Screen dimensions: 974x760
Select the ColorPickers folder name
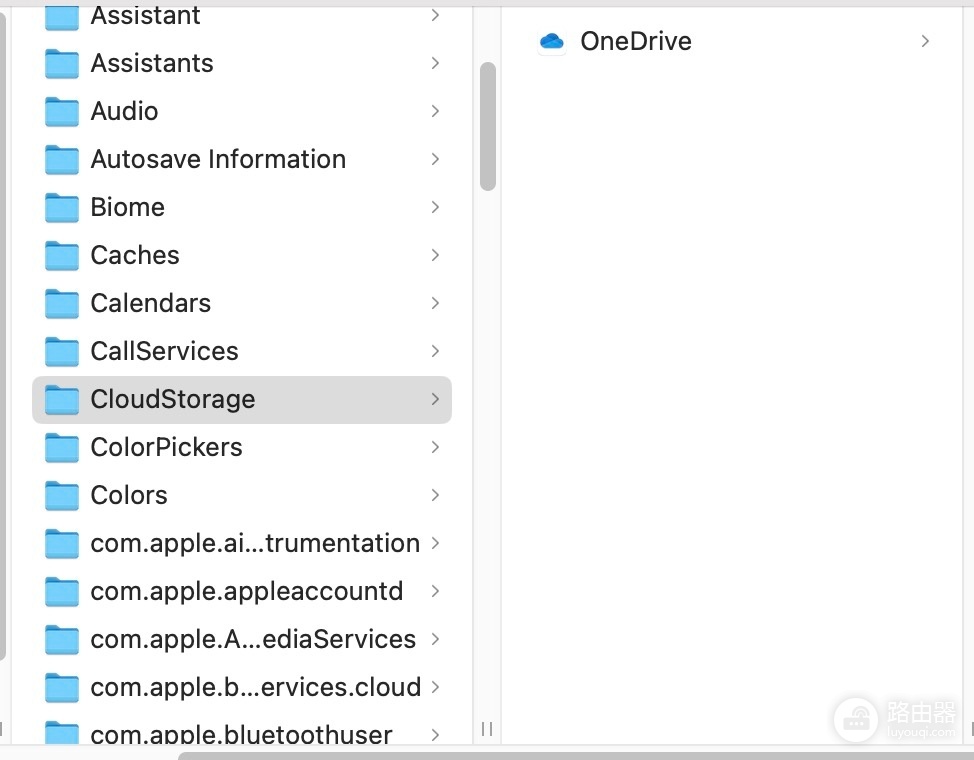pos(166,447)
